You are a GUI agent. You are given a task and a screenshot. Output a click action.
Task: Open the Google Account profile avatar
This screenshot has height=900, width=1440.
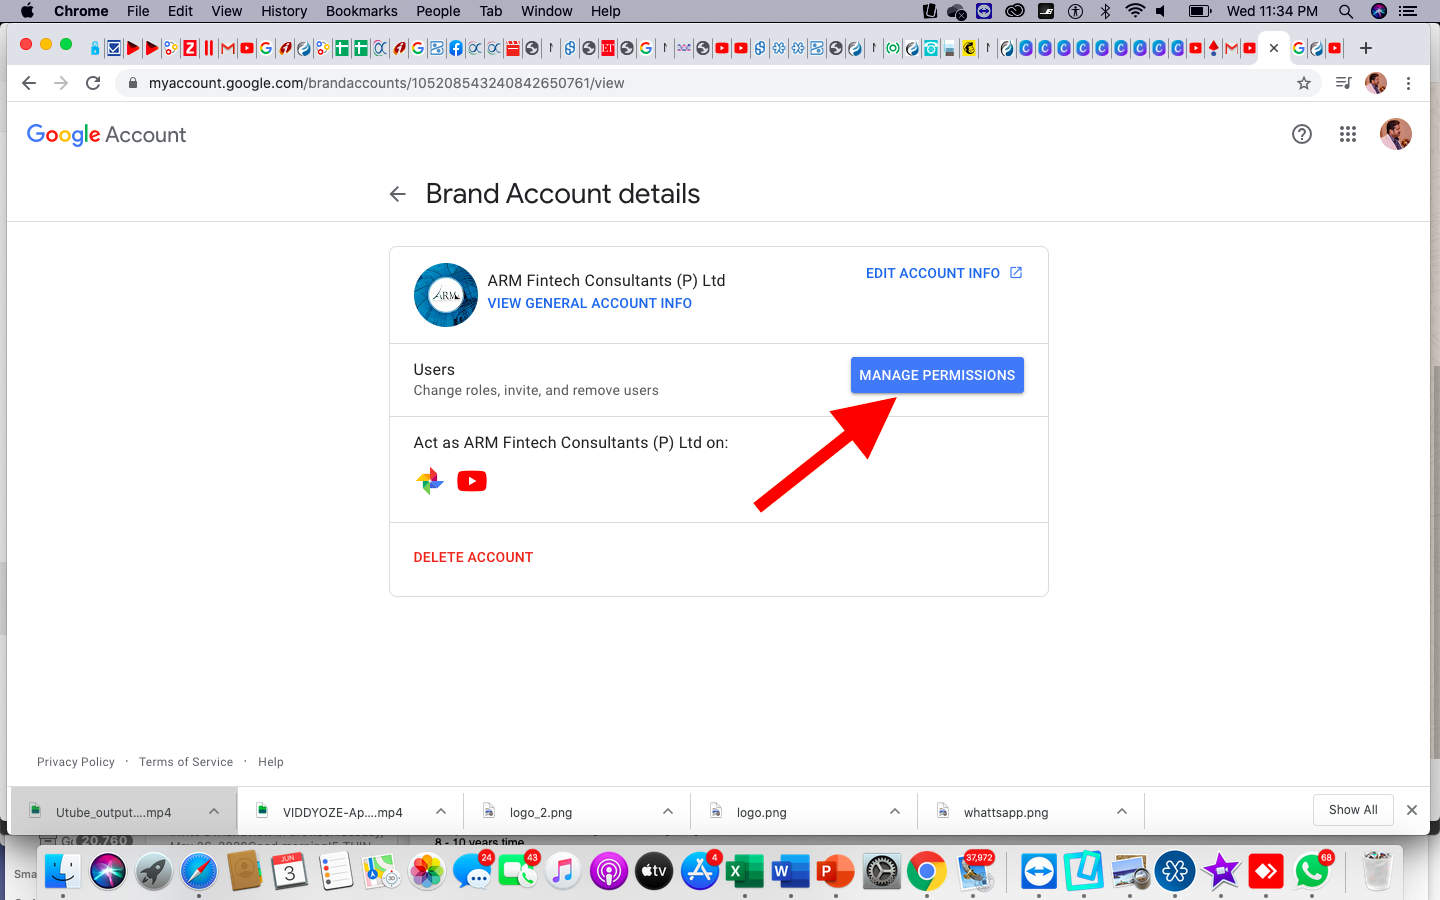tap(1396, 134)
